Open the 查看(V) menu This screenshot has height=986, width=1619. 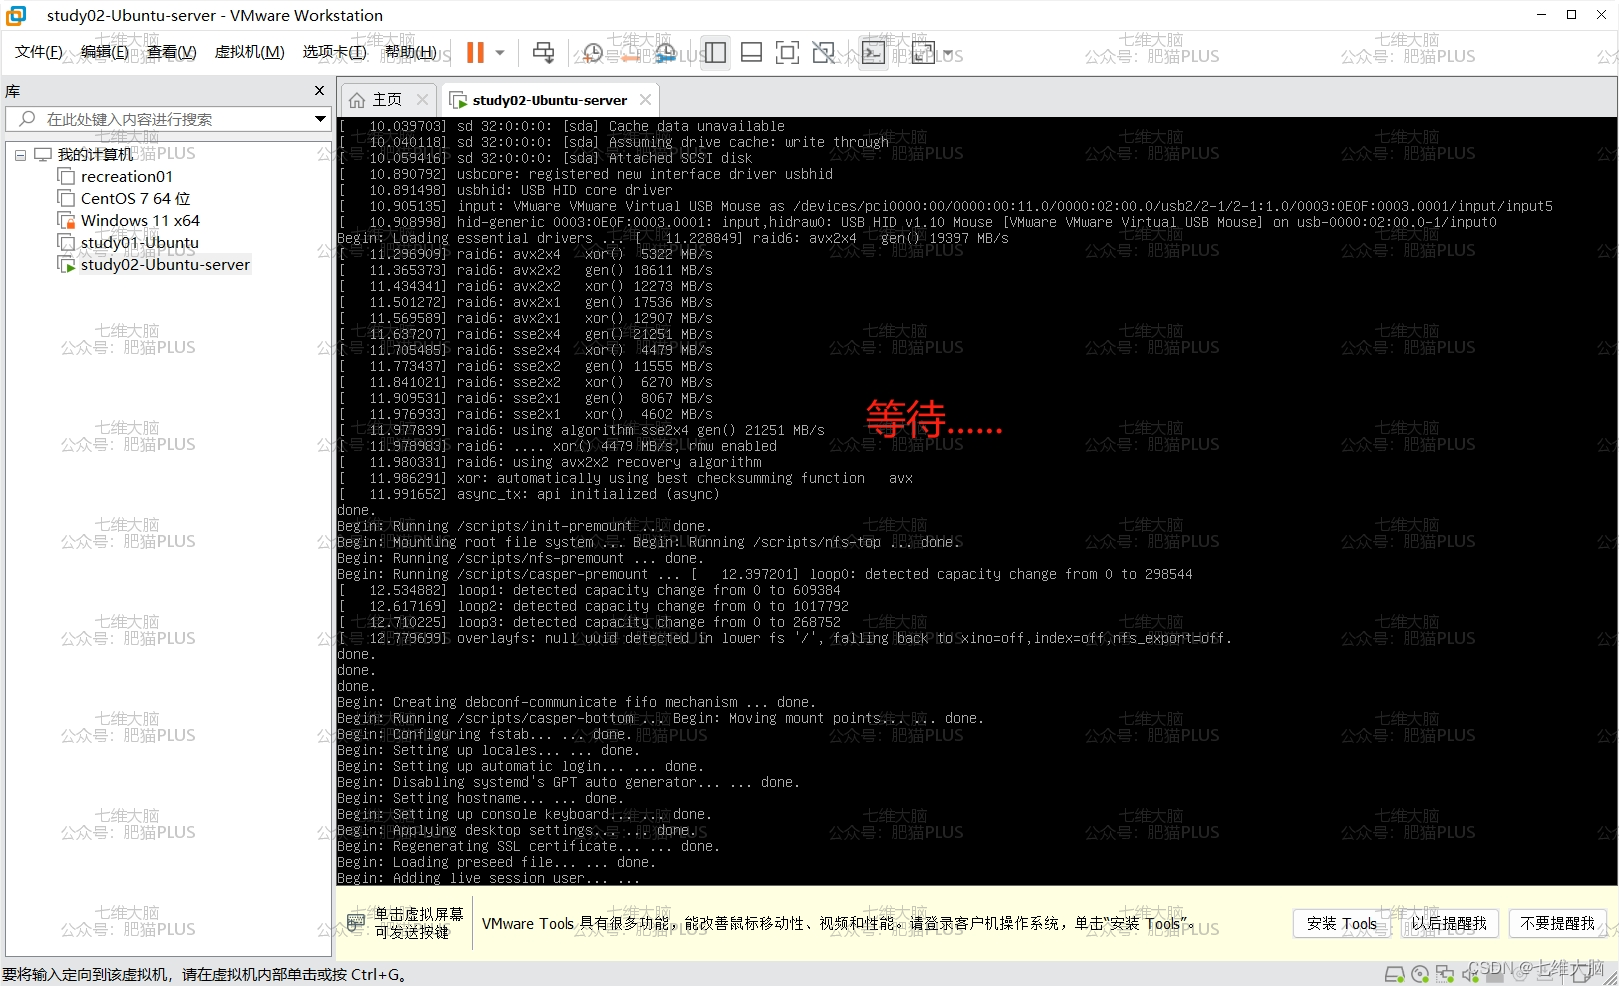click(x=171, y=52)
